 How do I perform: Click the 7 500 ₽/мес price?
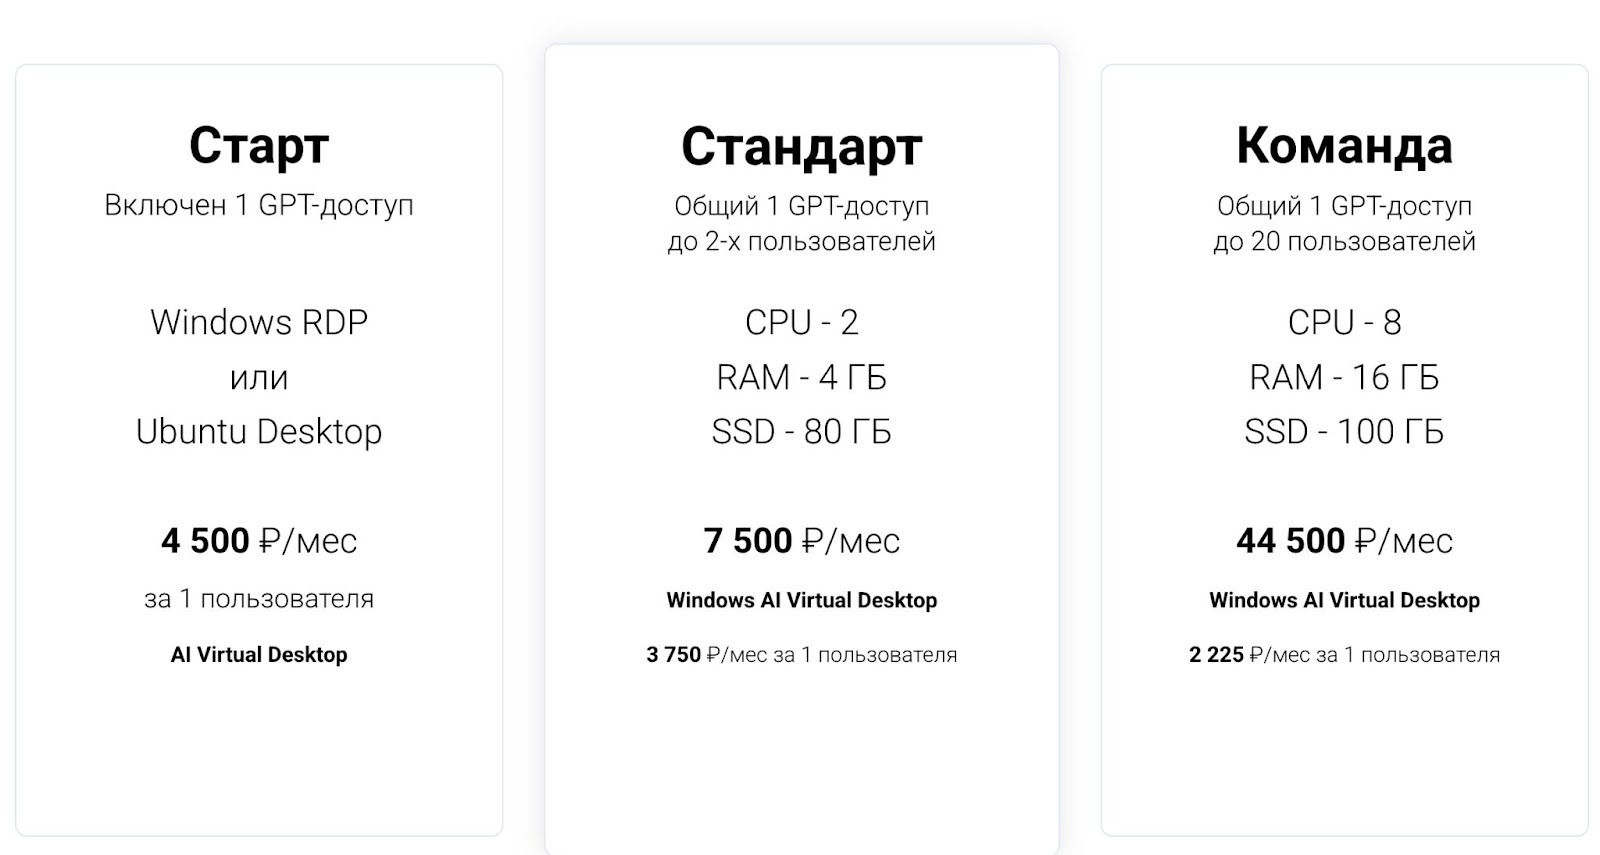pos(801,541)
